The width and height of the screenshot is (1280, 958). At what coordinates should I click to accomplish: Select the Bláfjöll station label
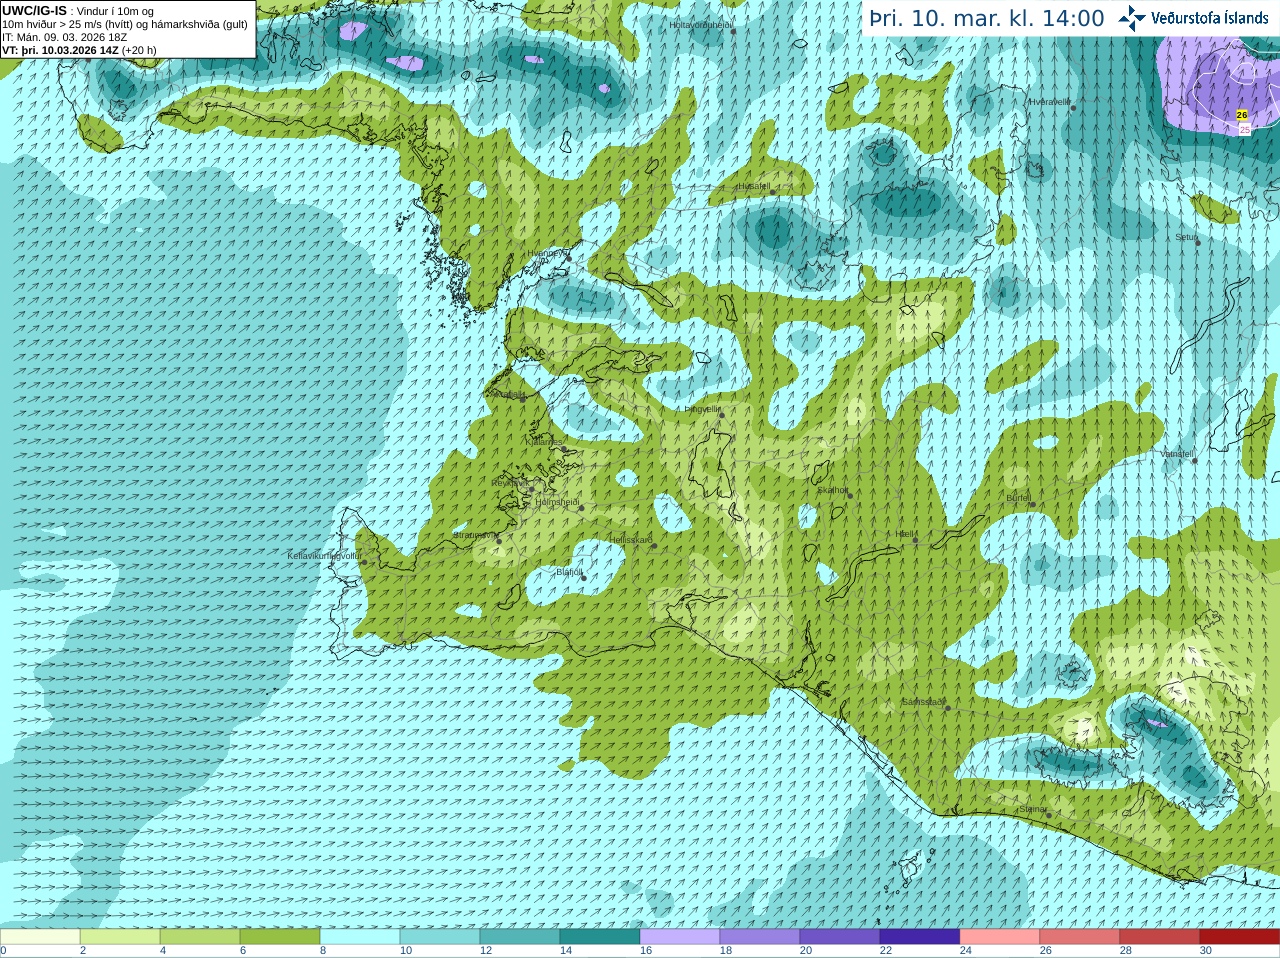click(x=568, y=572)
